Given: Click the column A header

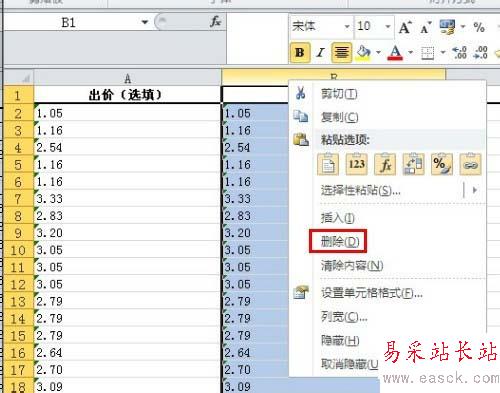Looking at the screenshot, I should tap(127, 79).
